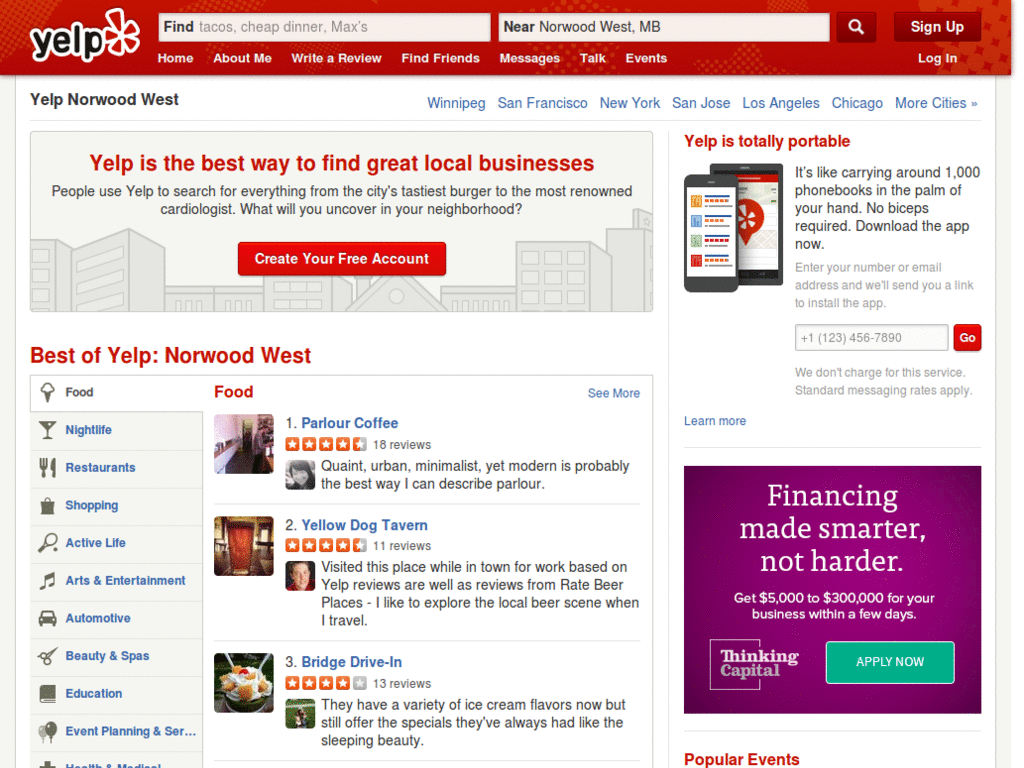The image size is (1024, 768).
Task: Select Chicago city link
Action: tap(857, 103)
